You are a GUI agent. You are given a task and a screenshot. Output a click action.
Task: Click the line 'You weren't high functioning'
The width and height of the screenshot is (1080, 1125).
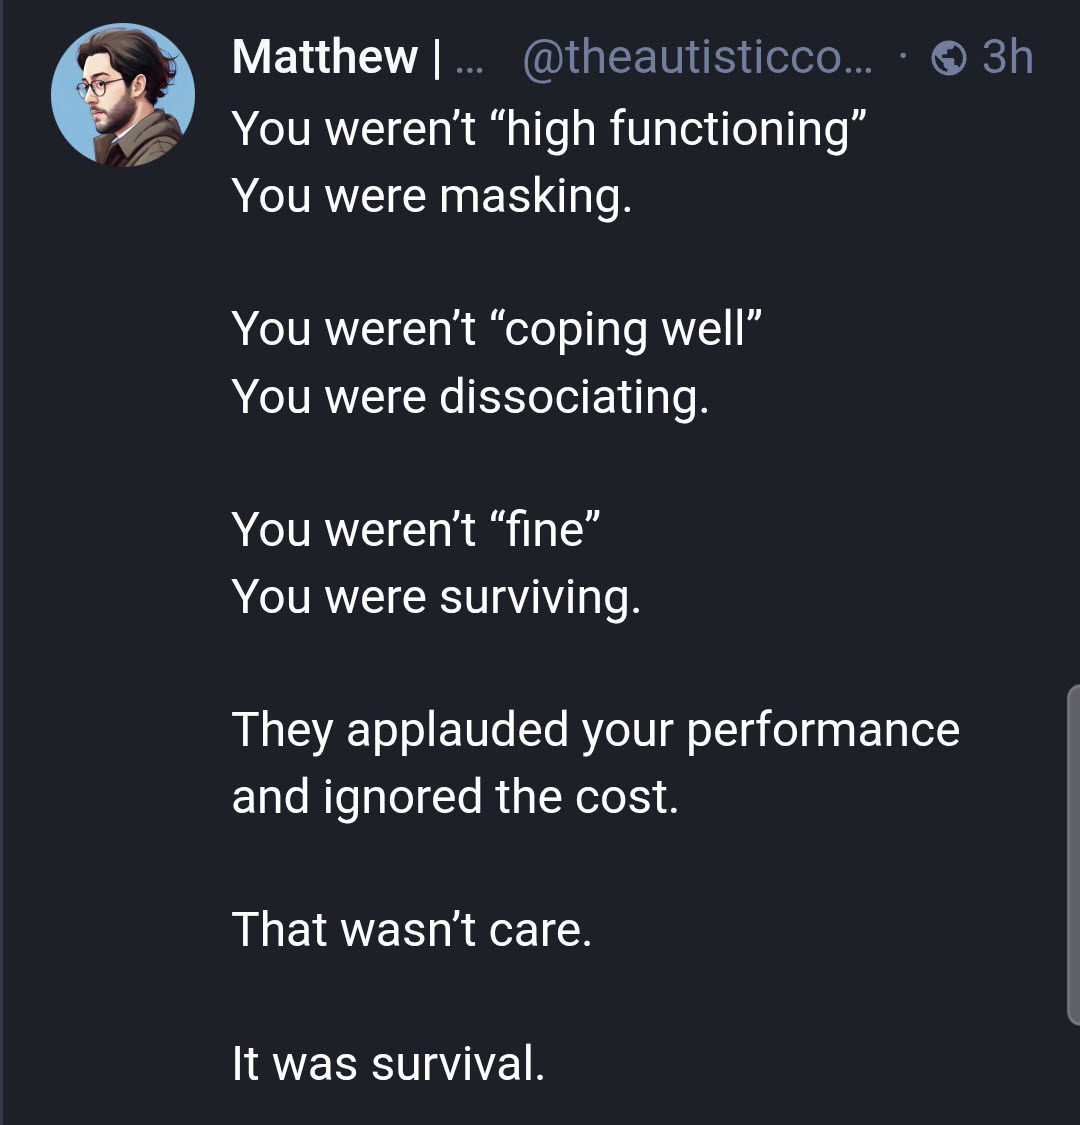tap(548, 129)
